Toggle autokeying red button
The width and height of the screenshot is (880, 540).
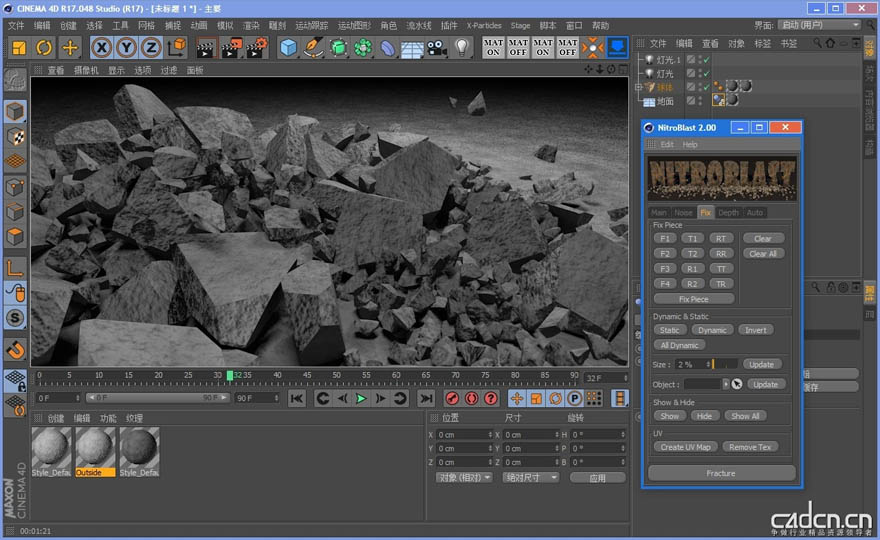pos(471,398)
